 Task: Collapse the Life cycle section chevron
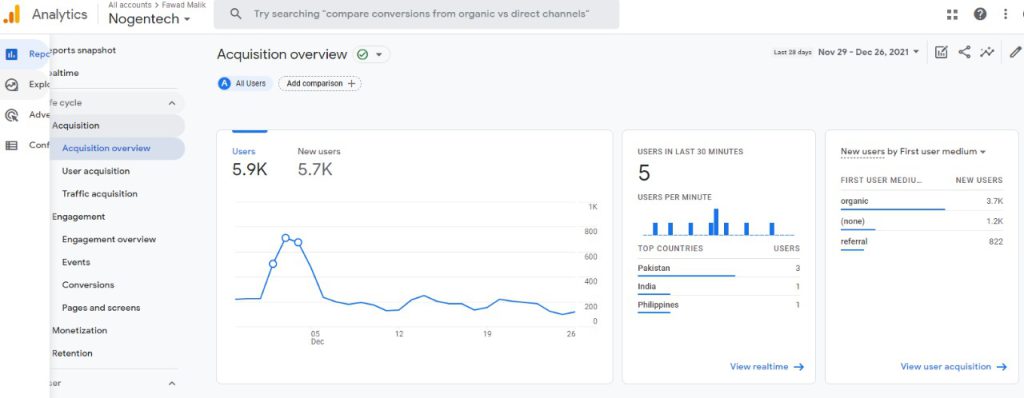point(172,103)
